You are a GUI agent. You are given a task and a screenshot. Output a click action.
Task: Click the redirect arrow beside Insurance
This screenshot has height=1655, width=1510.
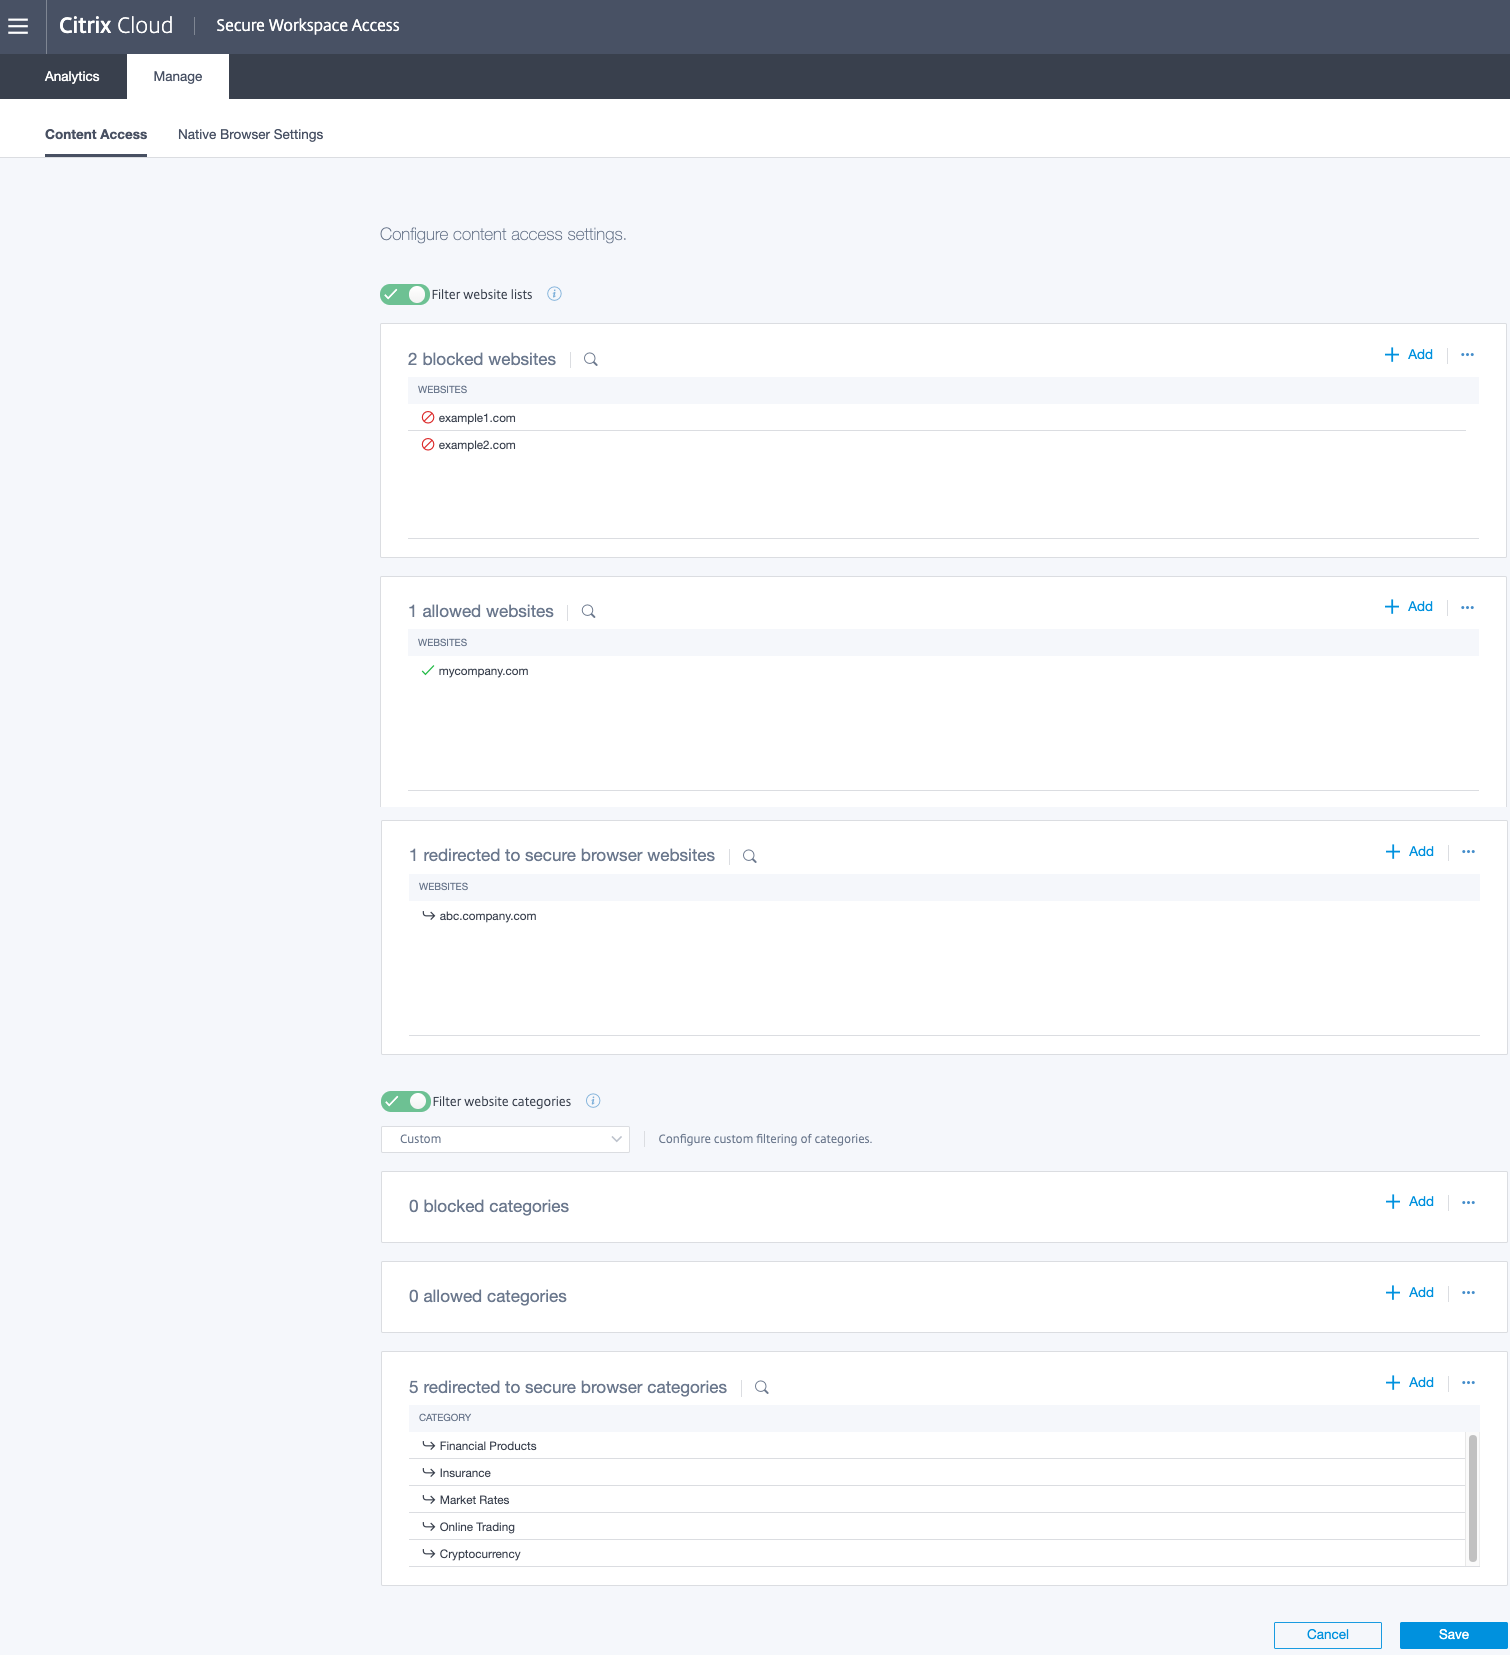coord(429,1472)
